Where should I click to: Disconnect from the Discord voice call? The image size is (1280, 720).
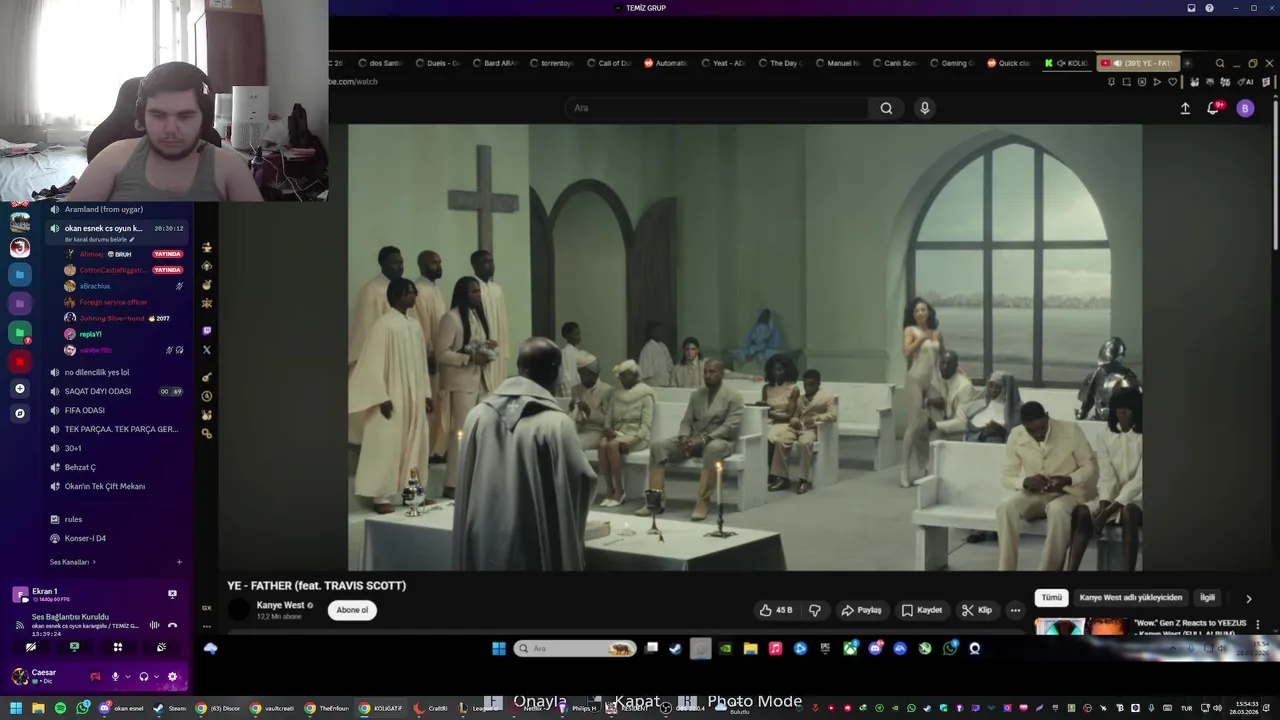172,625
